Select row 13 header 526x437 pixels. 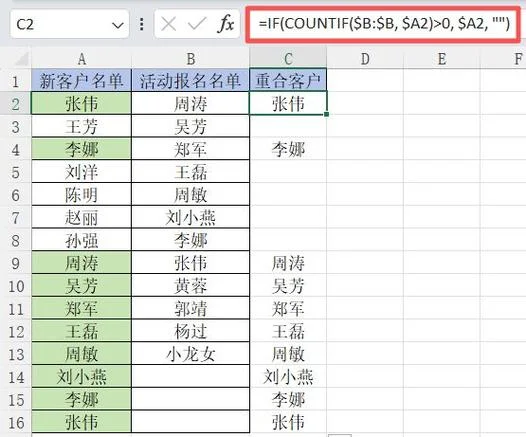tap(15, 354)
